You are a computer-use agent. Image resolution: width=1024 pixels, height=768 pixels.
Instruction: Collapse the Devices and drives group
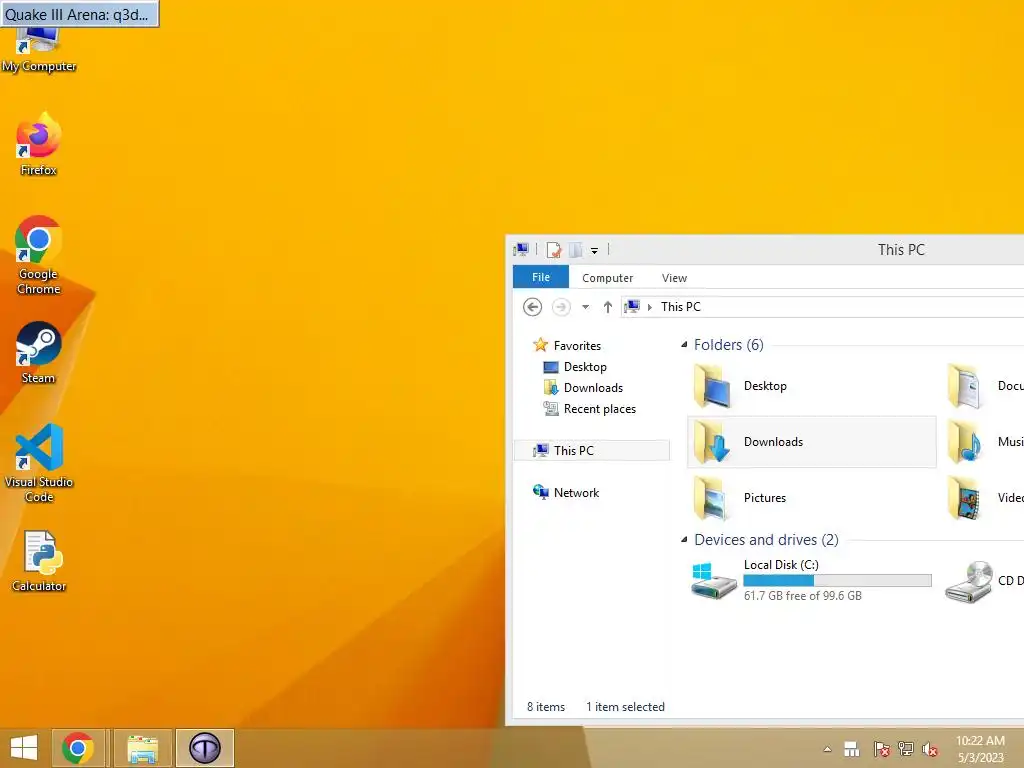(x=684, y=540)
